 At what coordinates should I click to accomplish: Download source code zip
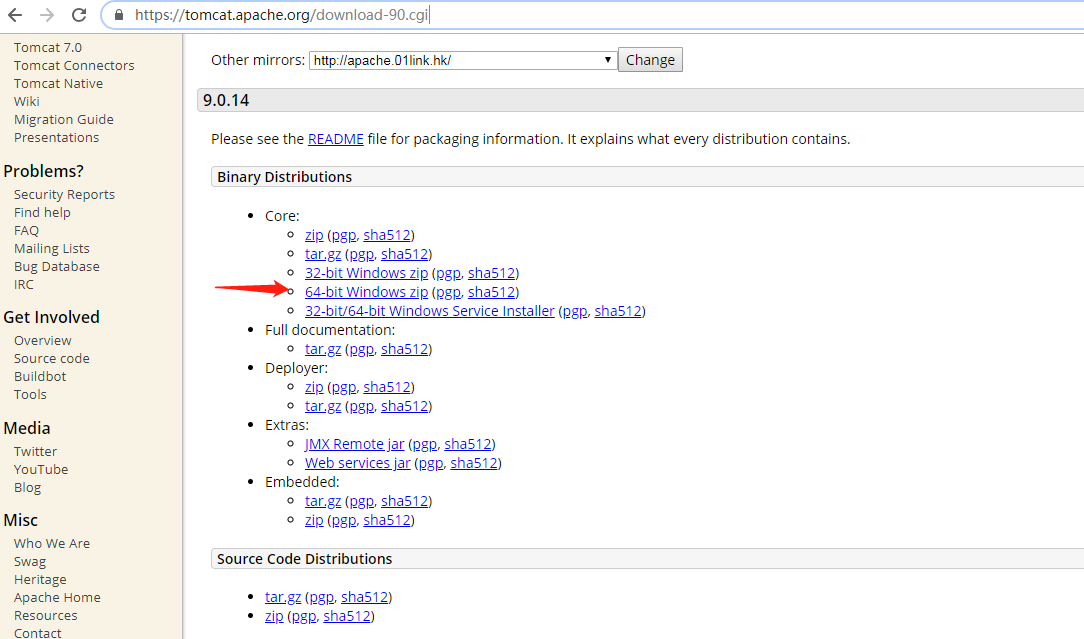[x=274, y=616]
